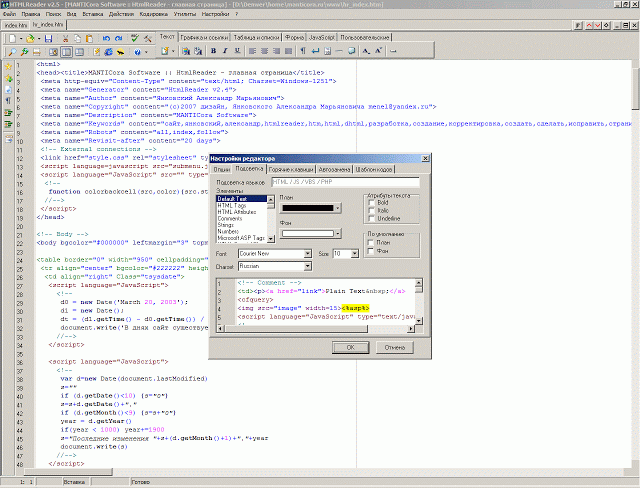Enable the Underline text attribute checkbox
The image size is (640, 488).
click(371, 219)
